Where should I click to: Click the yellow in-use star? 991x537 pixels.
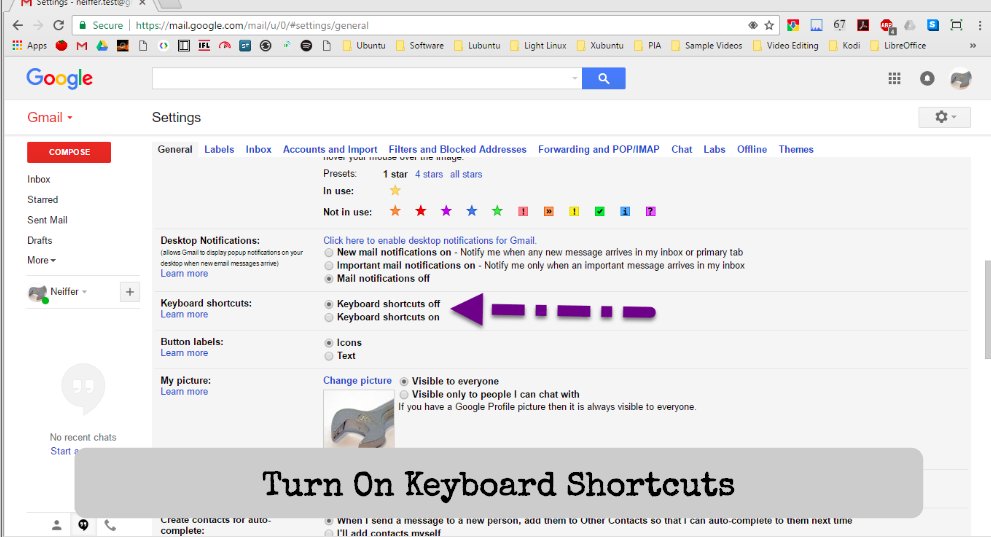[395, 190]
